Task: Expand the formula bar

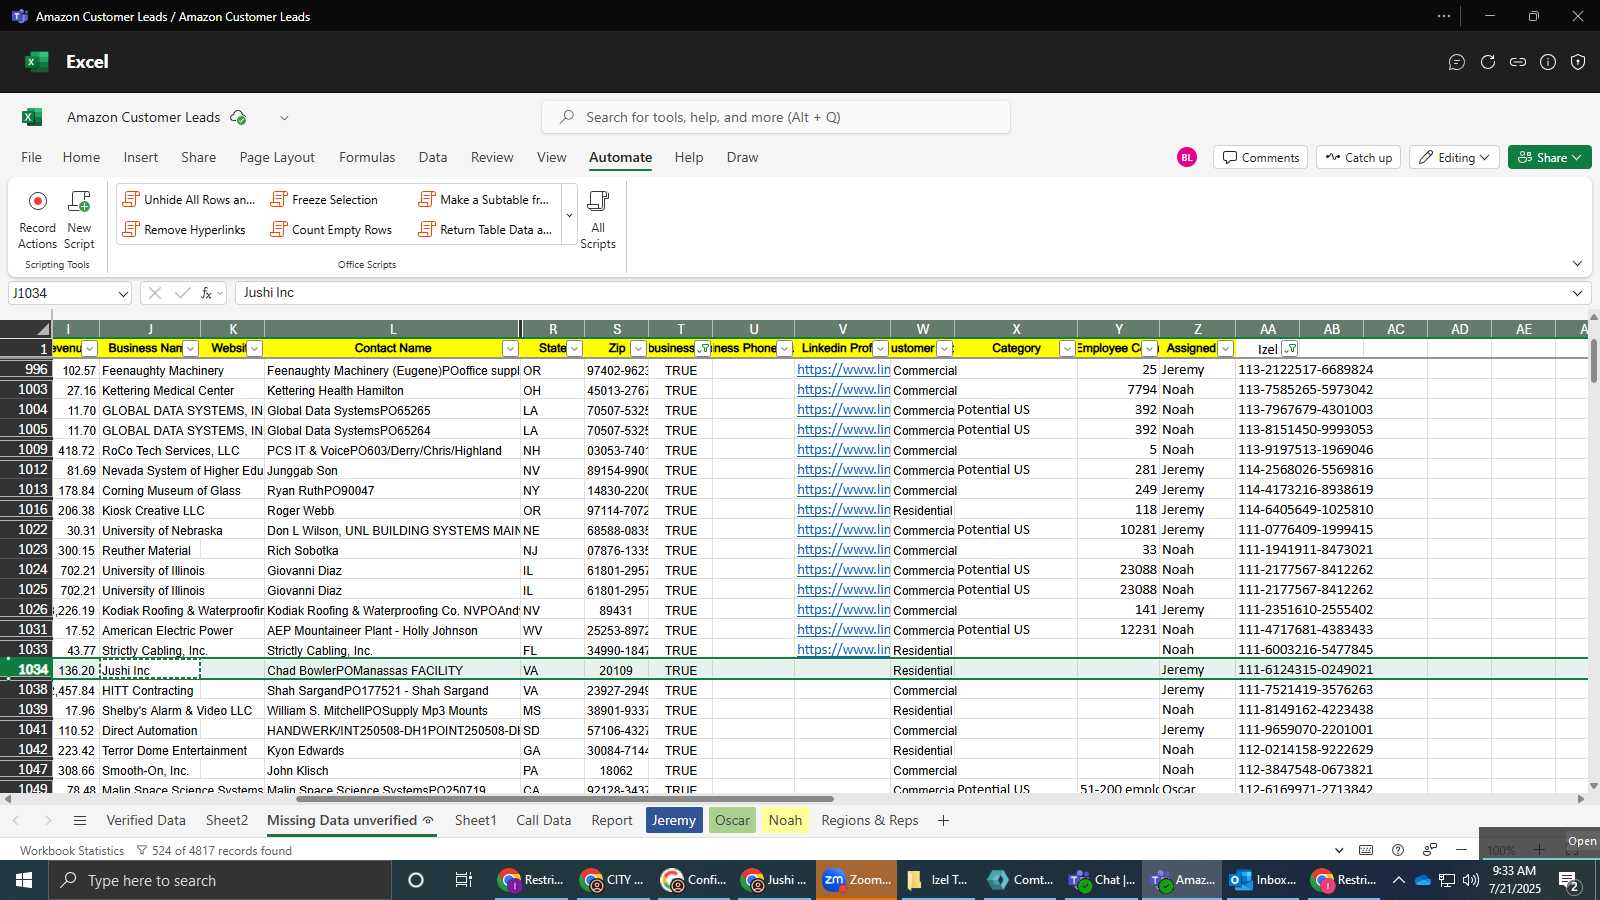Action: pyautogui.click(x=1577, y=293)
